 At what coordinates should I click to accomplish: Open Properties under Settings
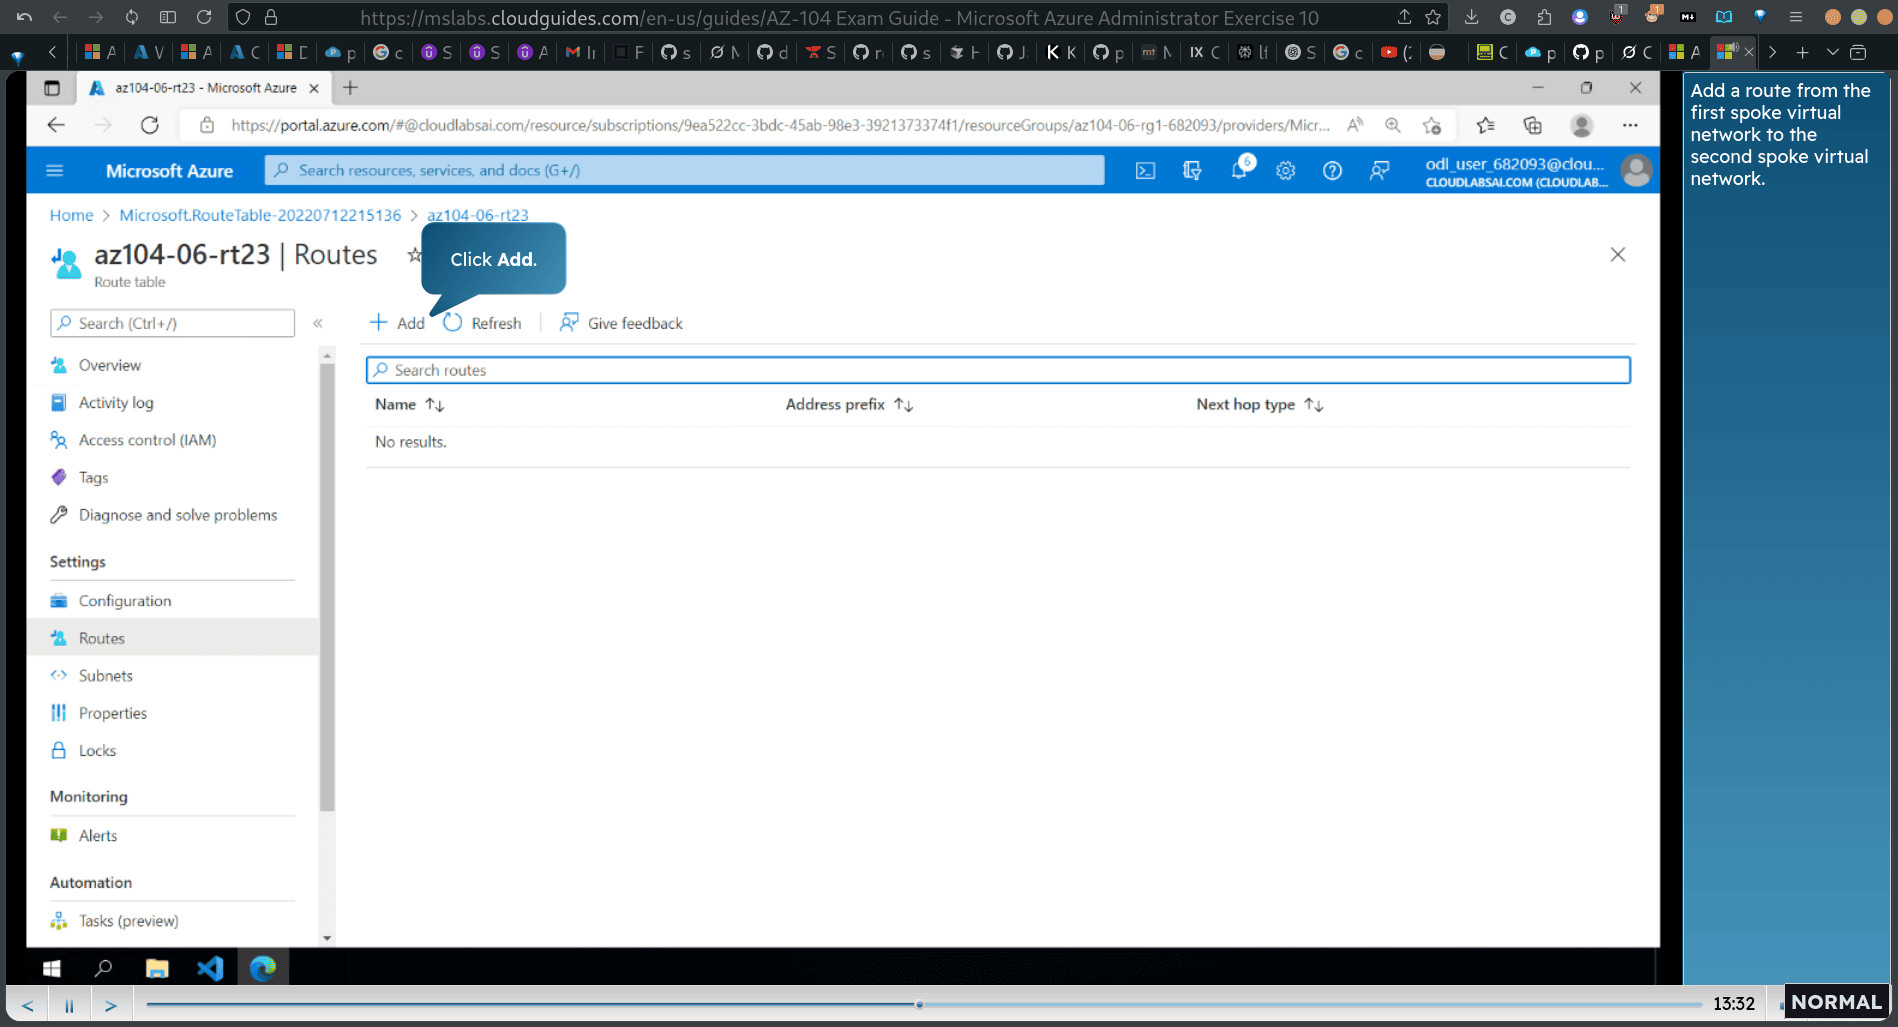coord(112,713)
